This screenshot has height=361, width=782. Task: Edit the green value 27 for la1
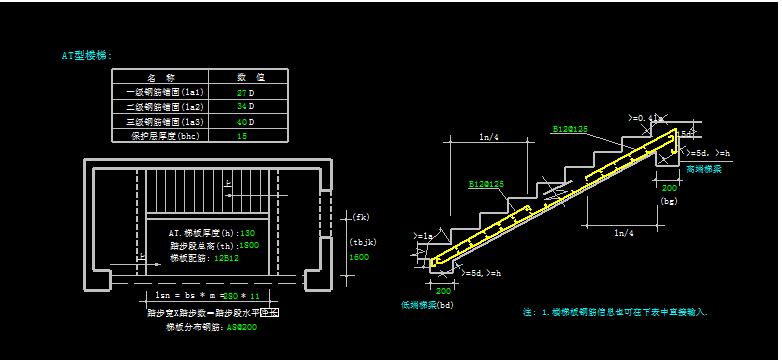point(242,93)
